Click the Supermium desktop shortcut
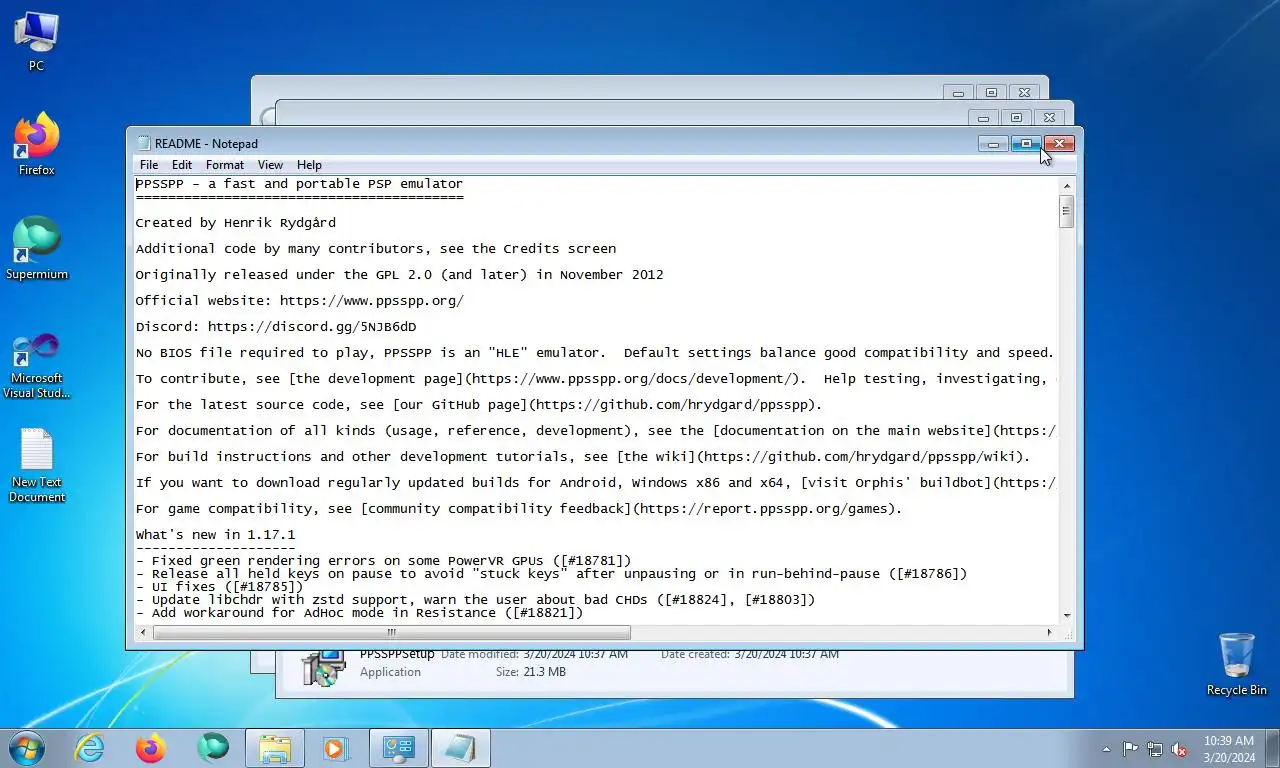The image size is (1280, 768). click(37, 249)
